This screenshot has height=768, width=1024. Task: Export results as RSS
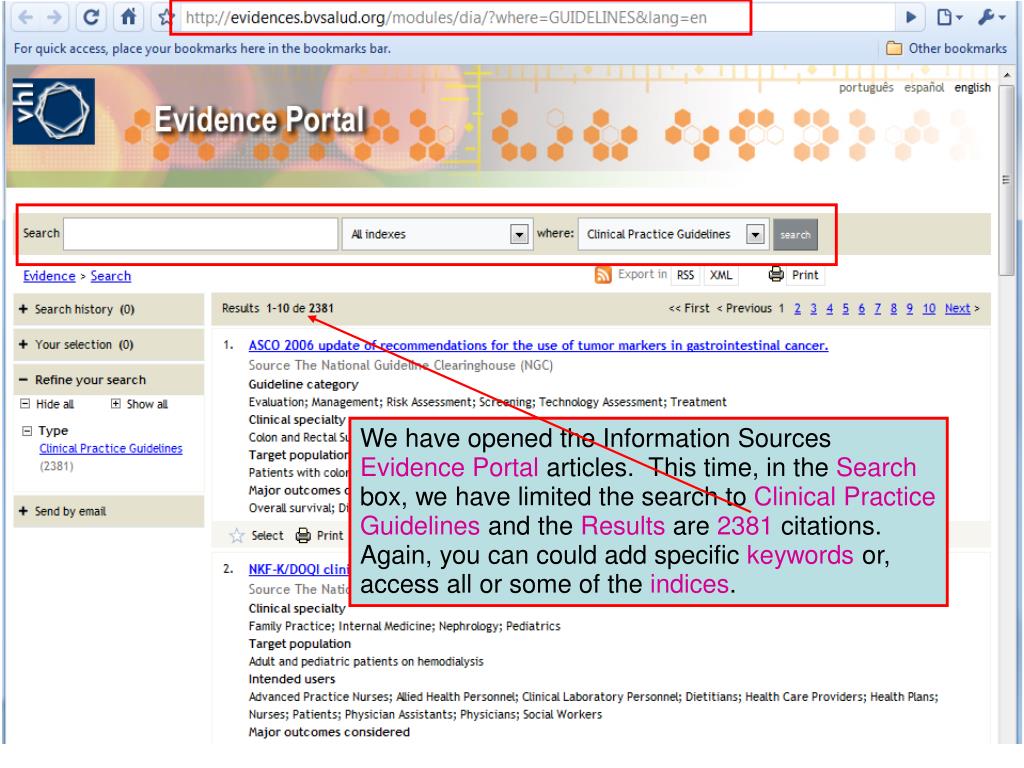point(685,275)
